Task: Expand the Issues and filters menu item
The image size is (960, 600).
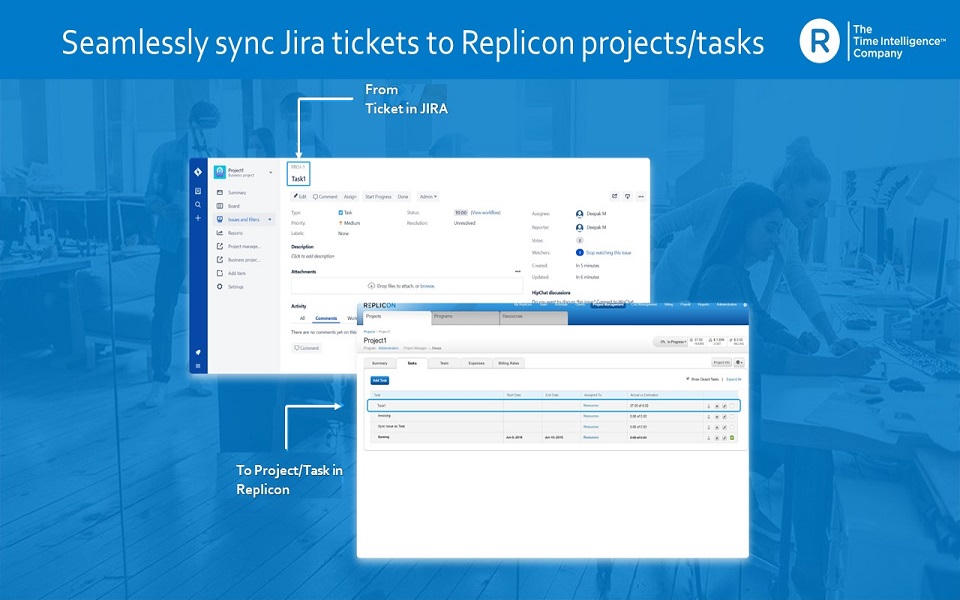Action: pos(270,219)
